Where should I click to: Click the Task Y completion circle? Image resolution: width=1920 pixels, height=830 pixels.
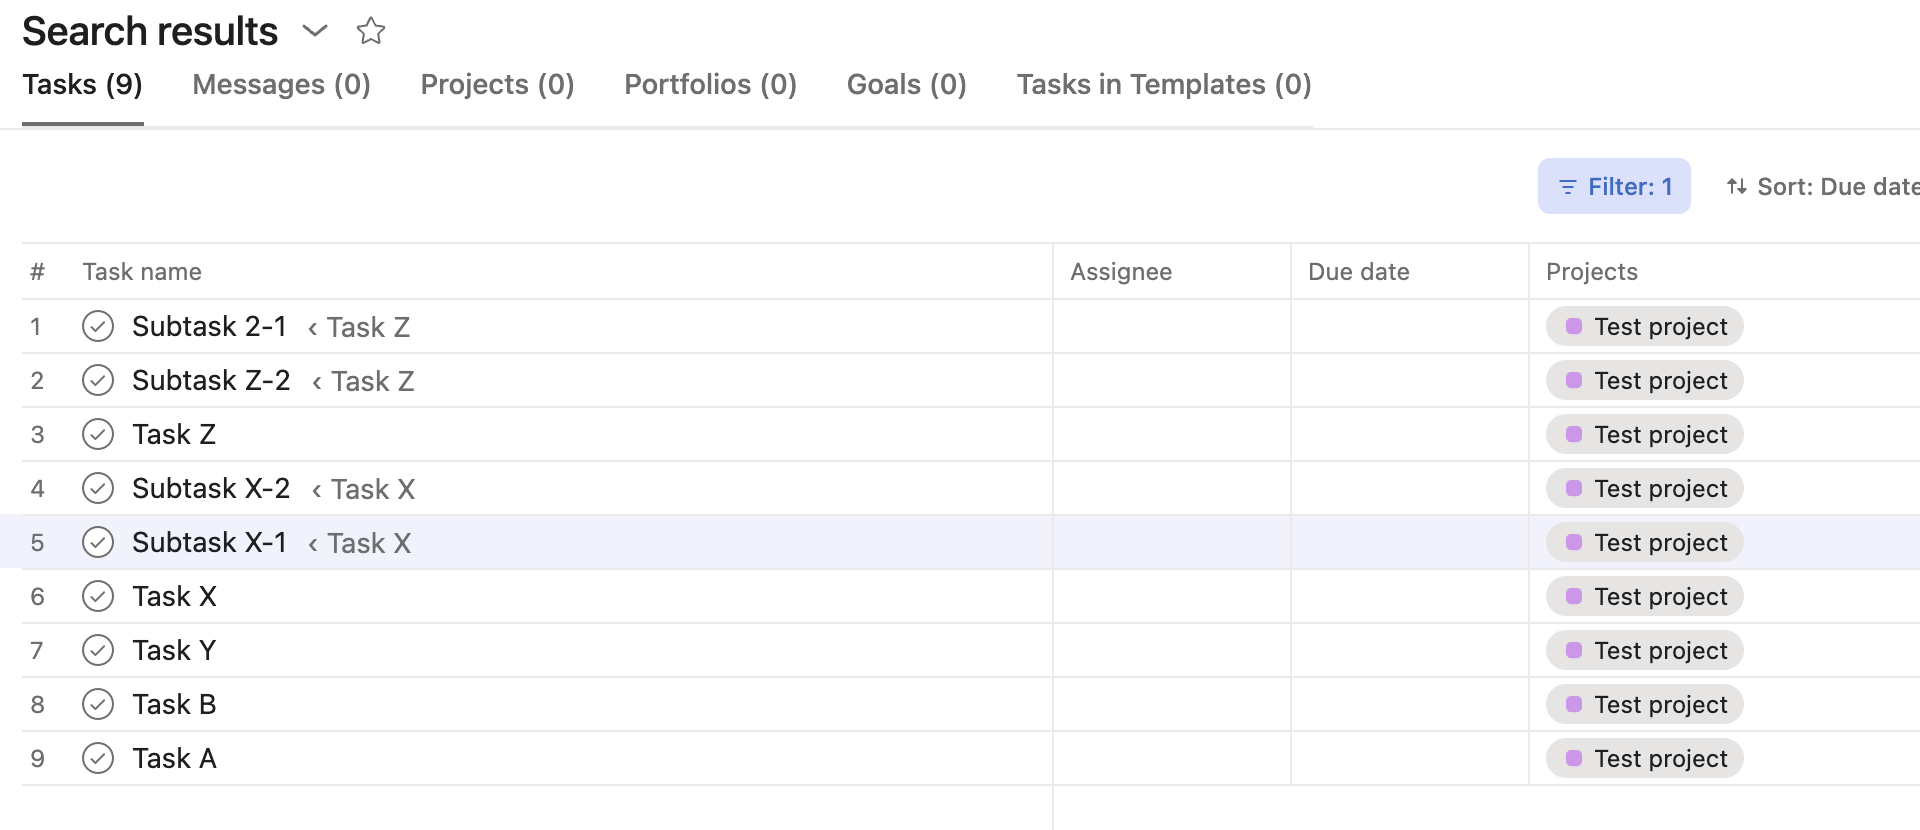pyautogui.click(x=98, y=650)
